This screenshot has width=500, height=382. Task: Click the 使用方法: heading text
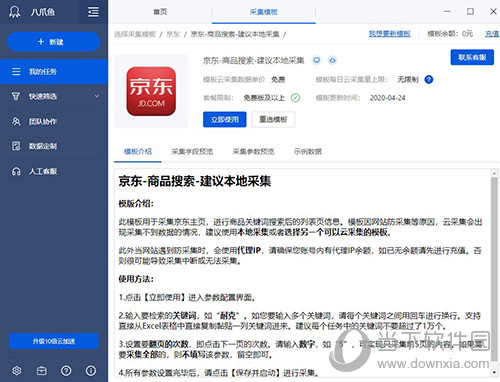tap(136, 279)
